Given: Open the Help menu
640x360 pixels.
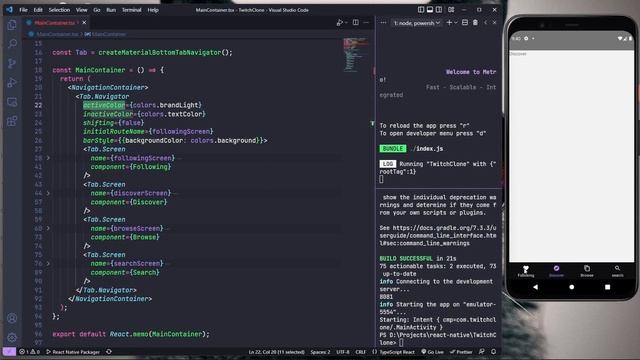Looking at the screenshot, I should pyautogui.click(x=153, y=10).
